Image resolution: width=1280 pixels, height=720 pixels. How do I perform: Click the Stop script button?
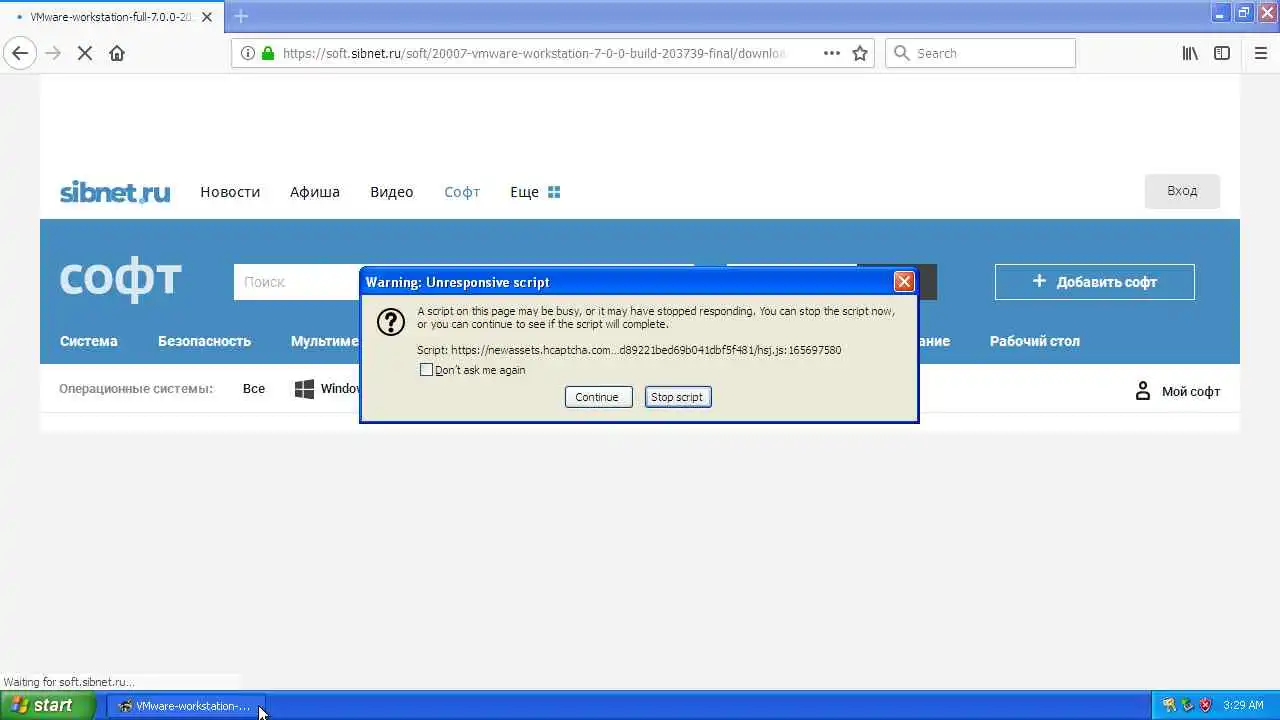(x=678, y=397)
